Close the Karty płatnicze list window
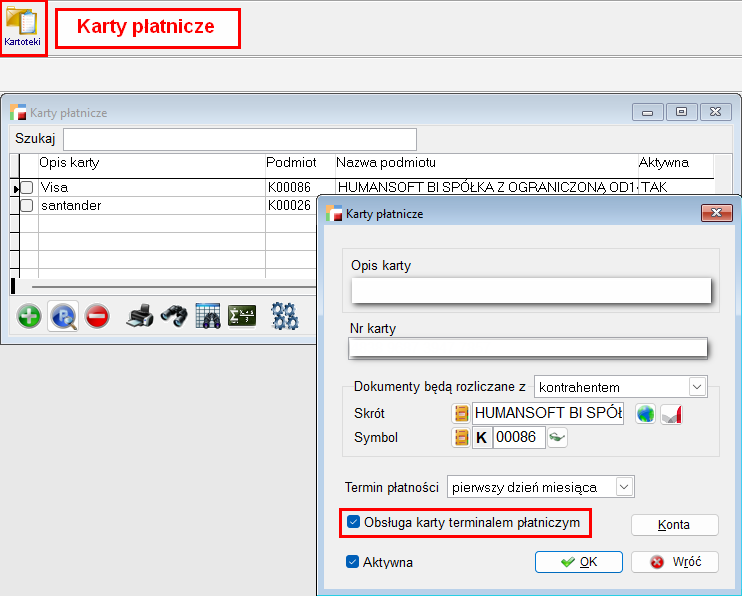Viewport: 742px width, 596px height. pos(716,112)
